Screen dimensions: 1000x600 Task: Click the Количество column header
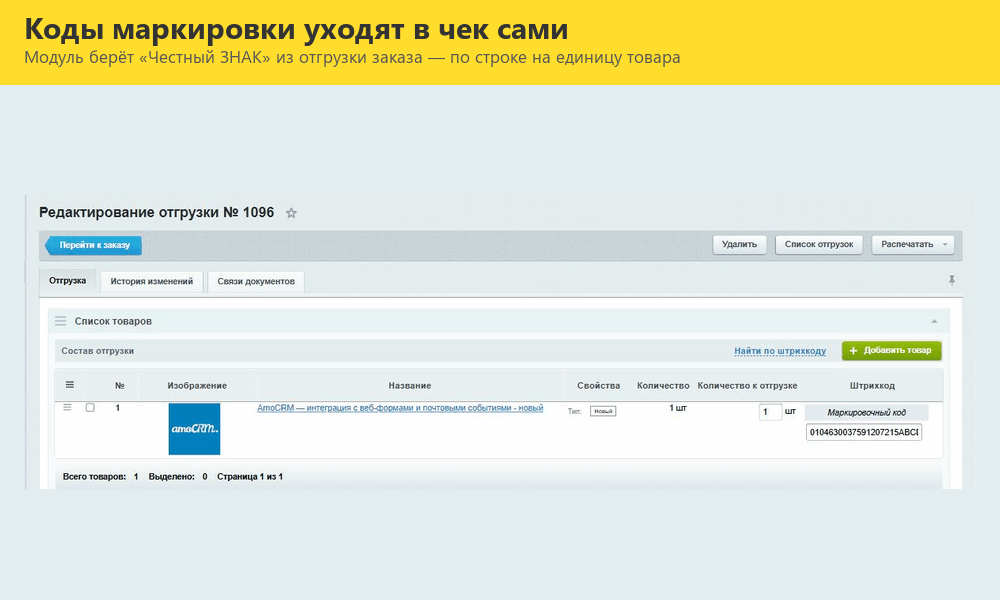click(x=663, y=386)
